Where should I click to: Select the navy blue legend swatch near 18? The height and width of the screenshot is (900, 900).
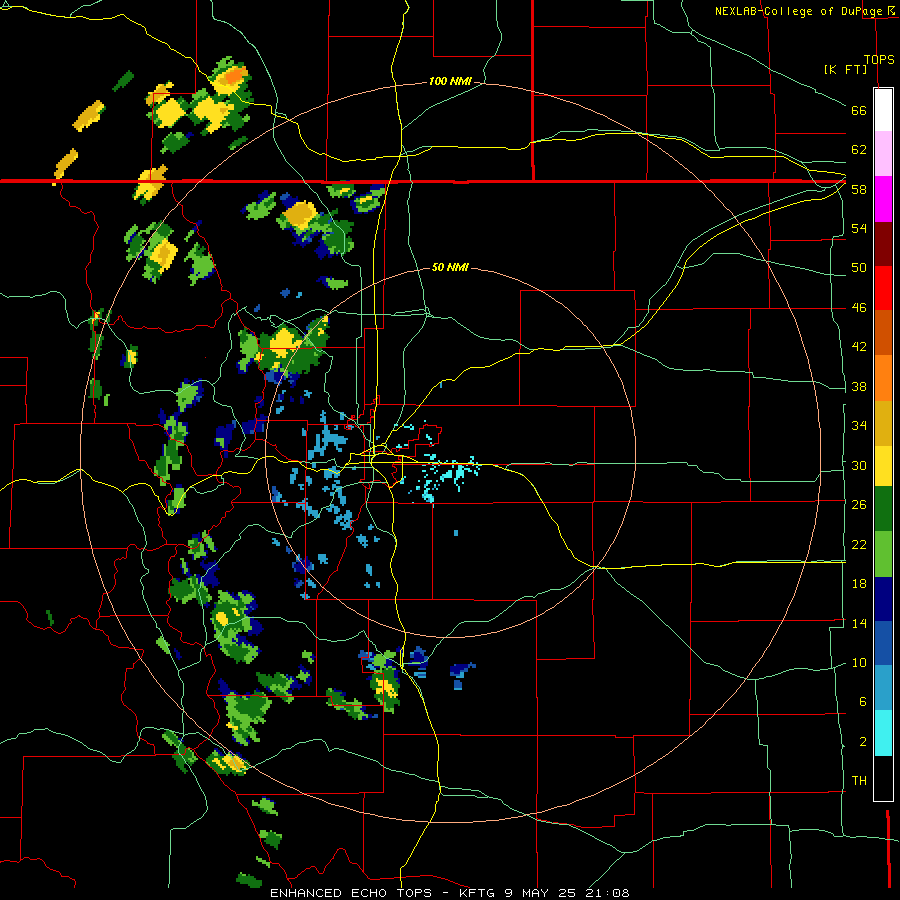(883, 599)
